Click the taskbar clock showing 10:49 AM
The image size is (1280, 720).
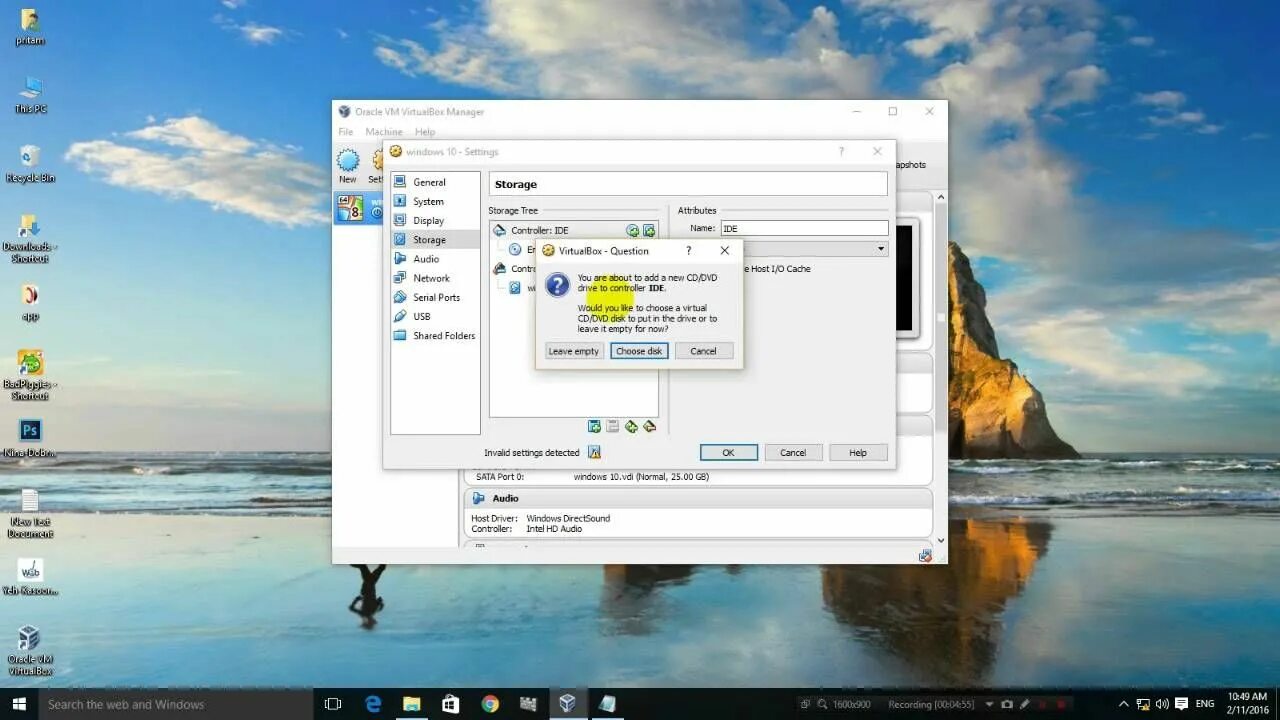coord(1247,703)
